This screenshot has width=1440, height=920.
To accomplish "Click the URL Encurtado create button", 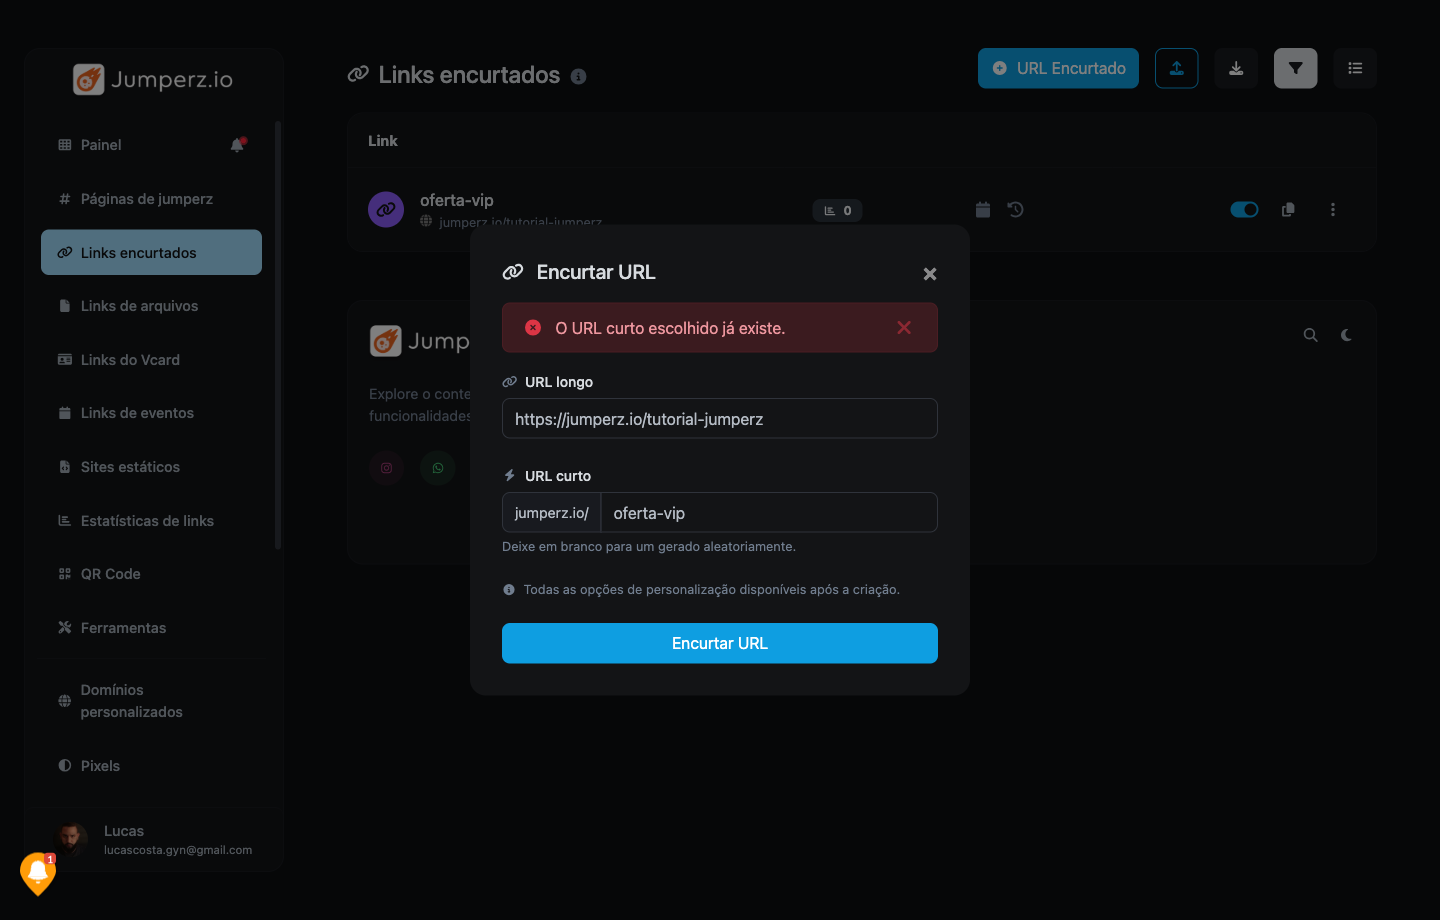I will 1058,68.
